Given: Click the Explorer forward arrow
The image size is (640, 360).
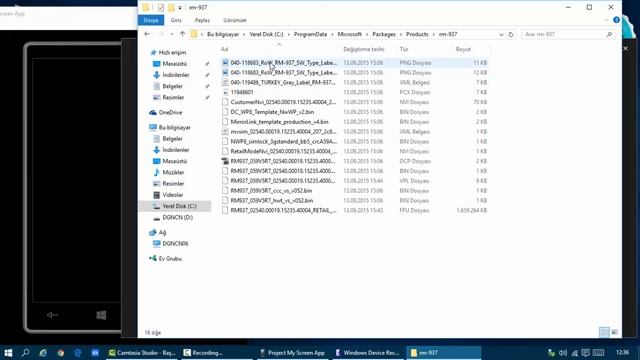Looking at the screenshot, I should [x=161, y=34].
